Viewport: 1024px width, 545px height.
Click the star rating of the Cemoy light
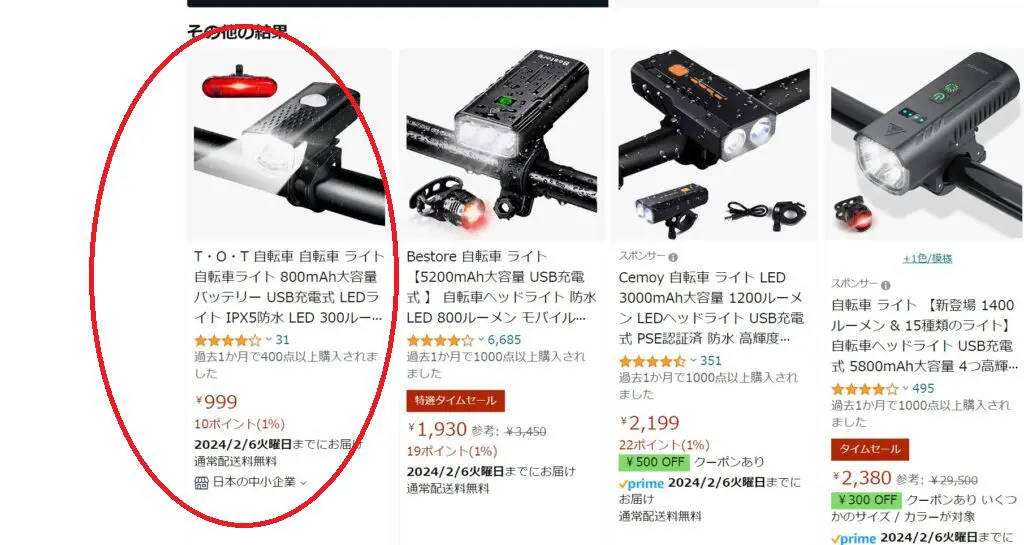click(x=652, y=361)
